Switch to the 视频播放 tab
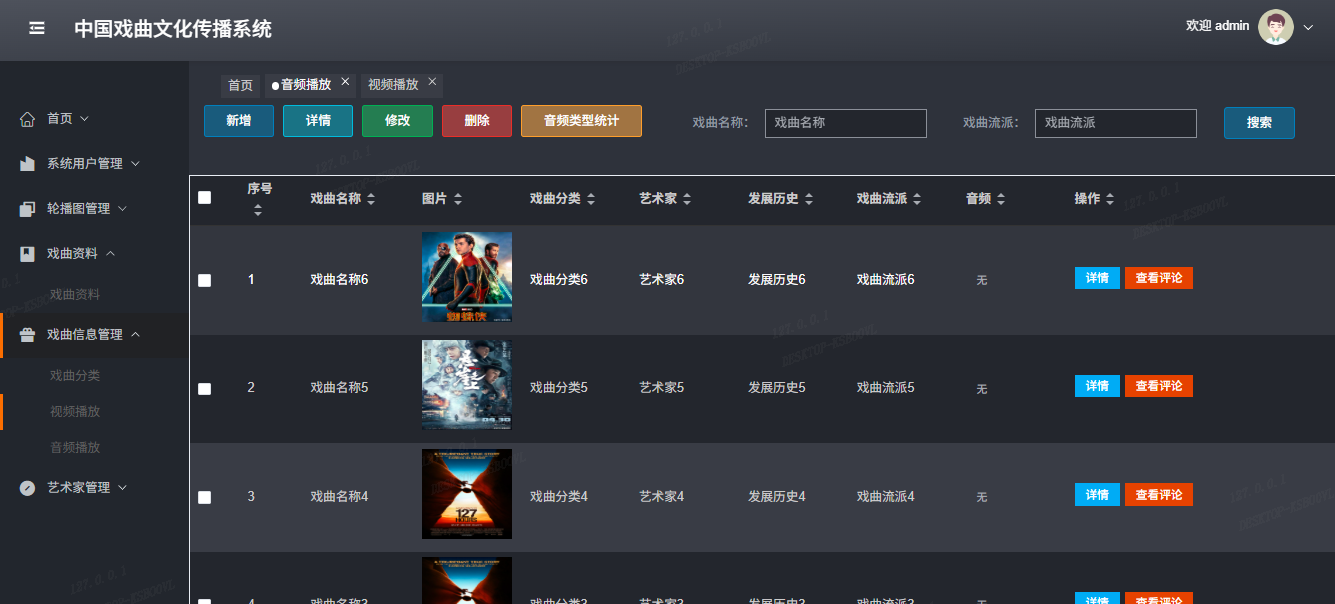 coord(393,85)
